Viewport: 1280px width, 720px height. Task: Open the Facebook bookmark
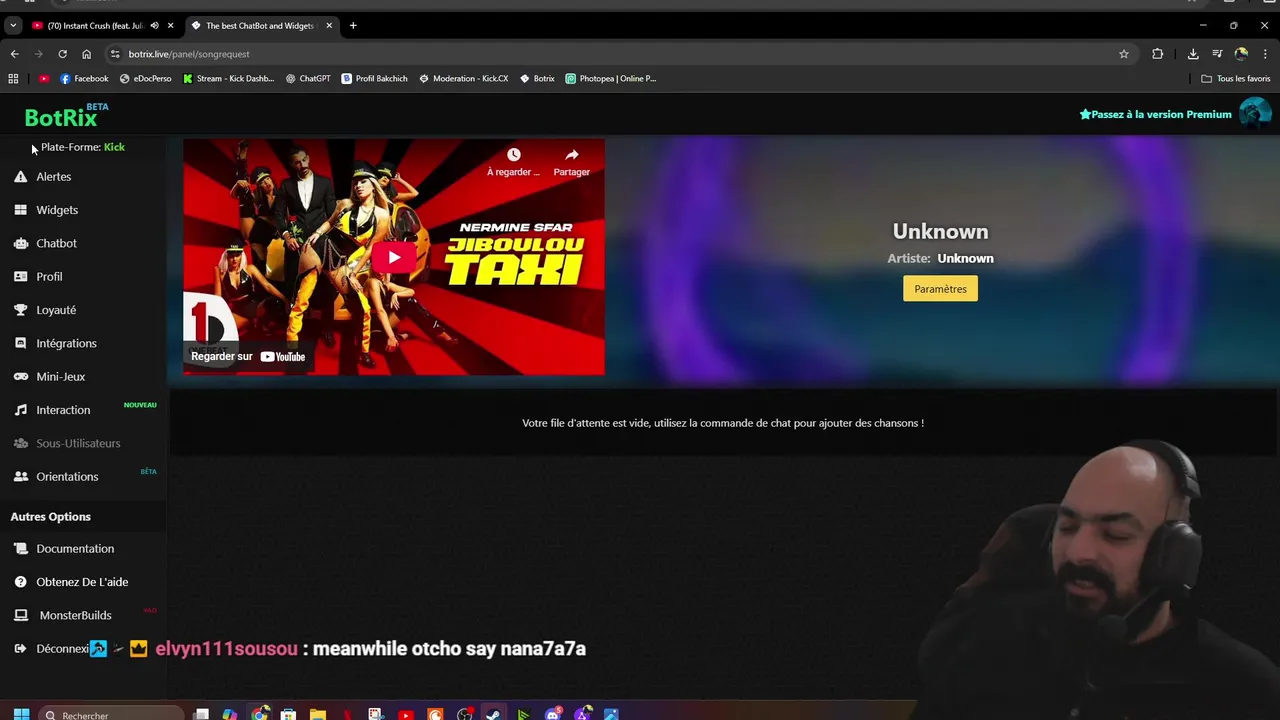click(84, 78)
